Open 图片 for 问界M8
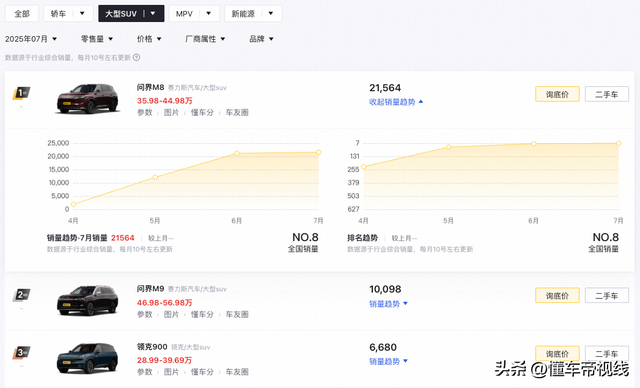The width and height of the screenshot is (640, 388). [x=171, y=113]
